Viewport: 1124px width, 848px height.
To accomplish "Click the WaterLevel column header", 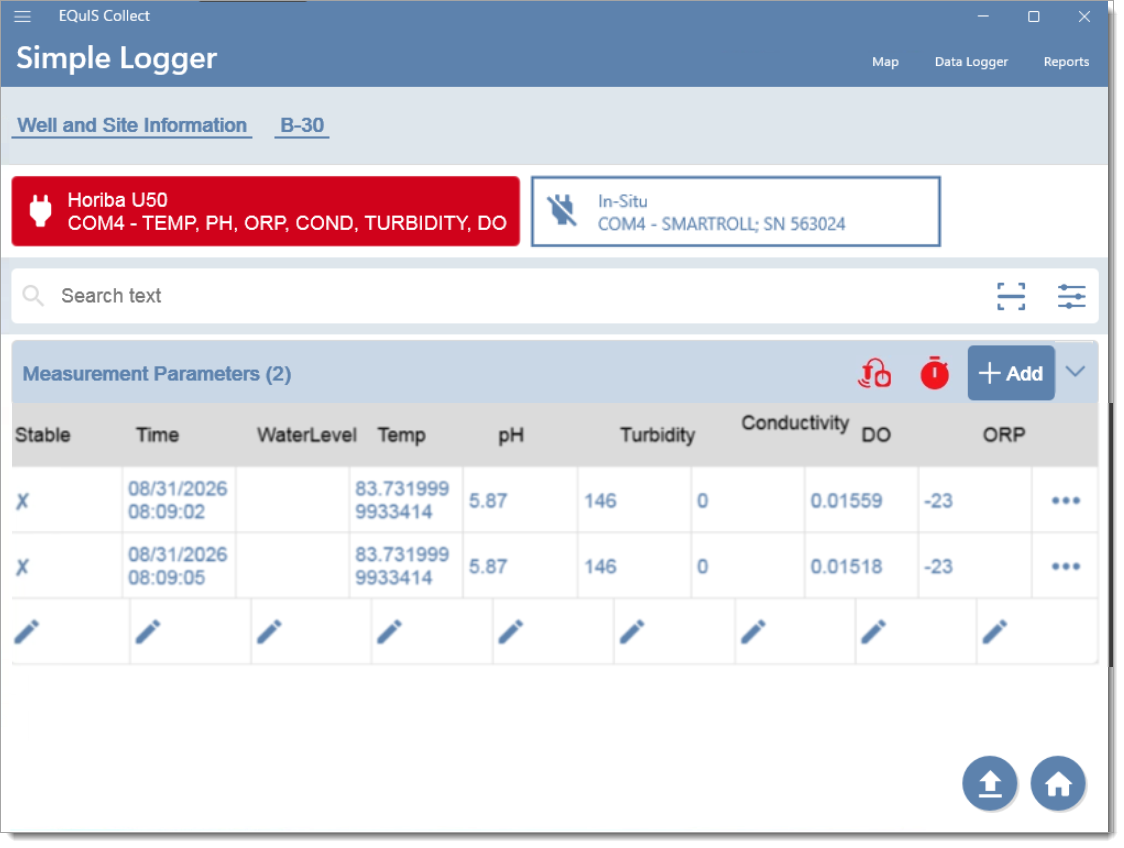I will click(x=306, y=435).
